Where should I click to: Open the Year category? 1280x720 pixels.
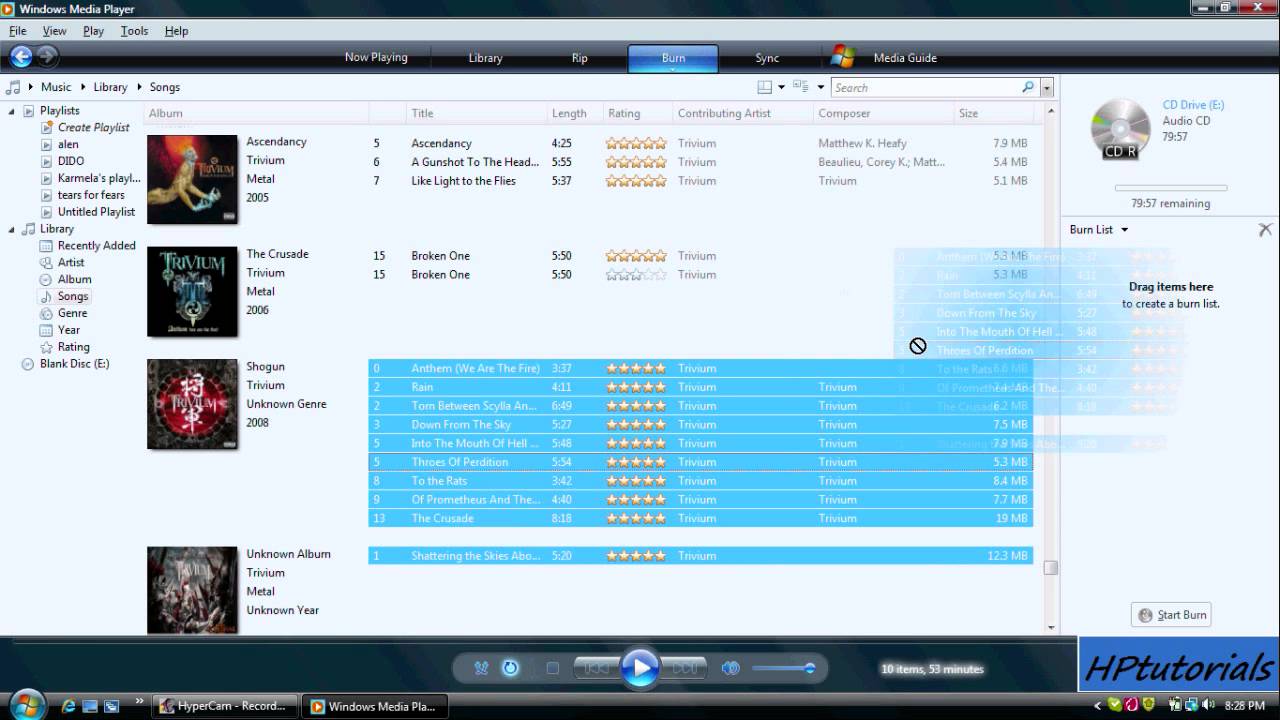pyautogui.click(x=69, y=330)
